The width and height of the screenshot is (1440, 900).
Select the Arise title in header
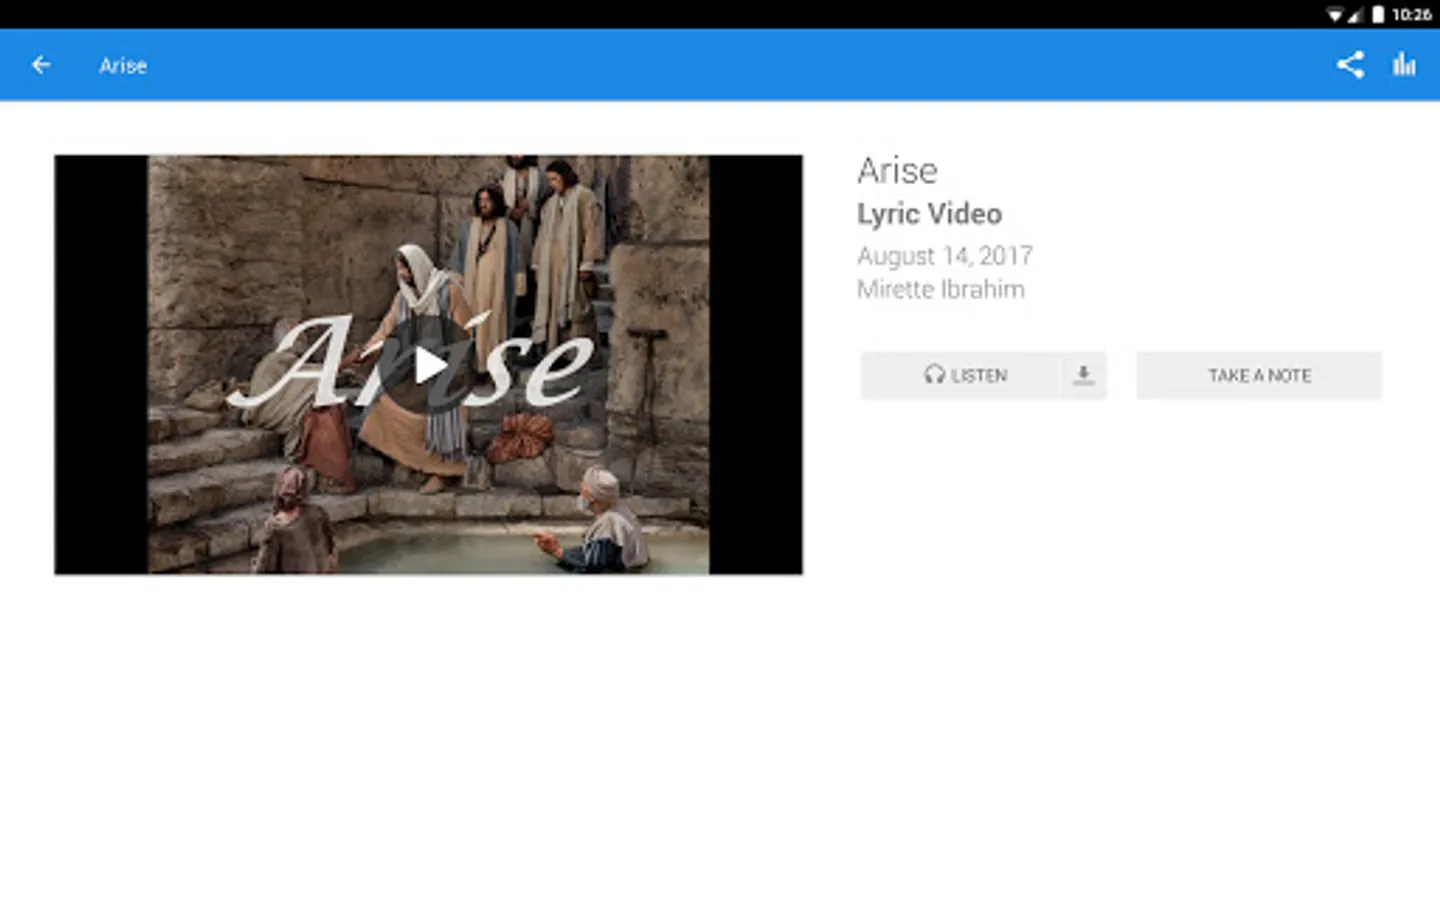pyautogui.click(x=123, y=66)
